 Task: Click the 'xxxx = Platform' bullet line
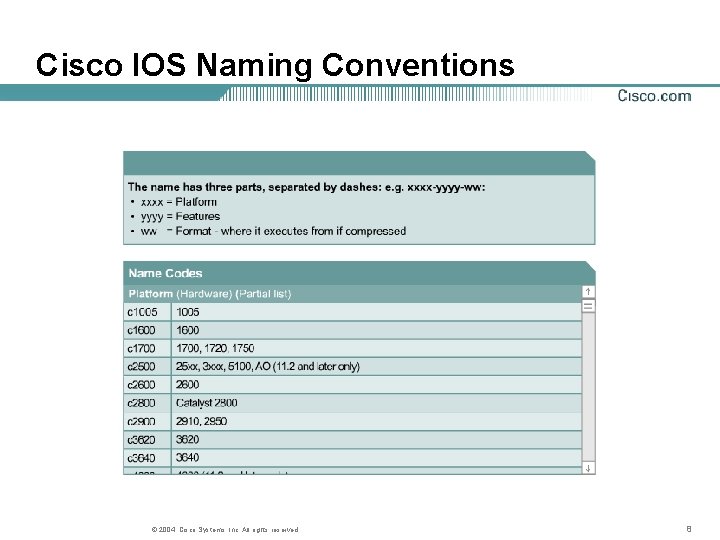pyautogui.click(x=173, y=202)
